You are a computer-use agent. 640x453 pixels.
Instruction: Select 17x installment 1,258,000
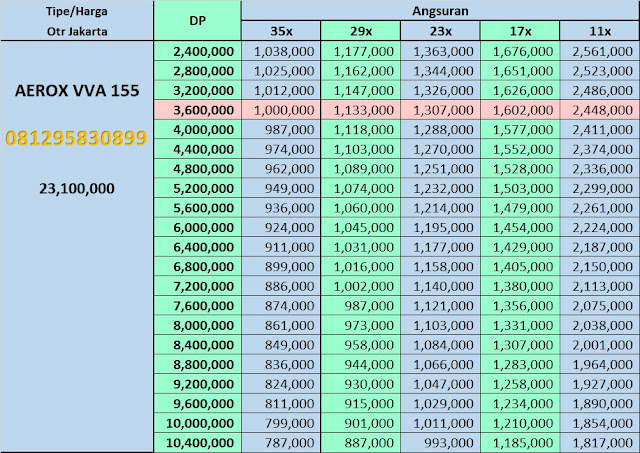pos(520,384)
